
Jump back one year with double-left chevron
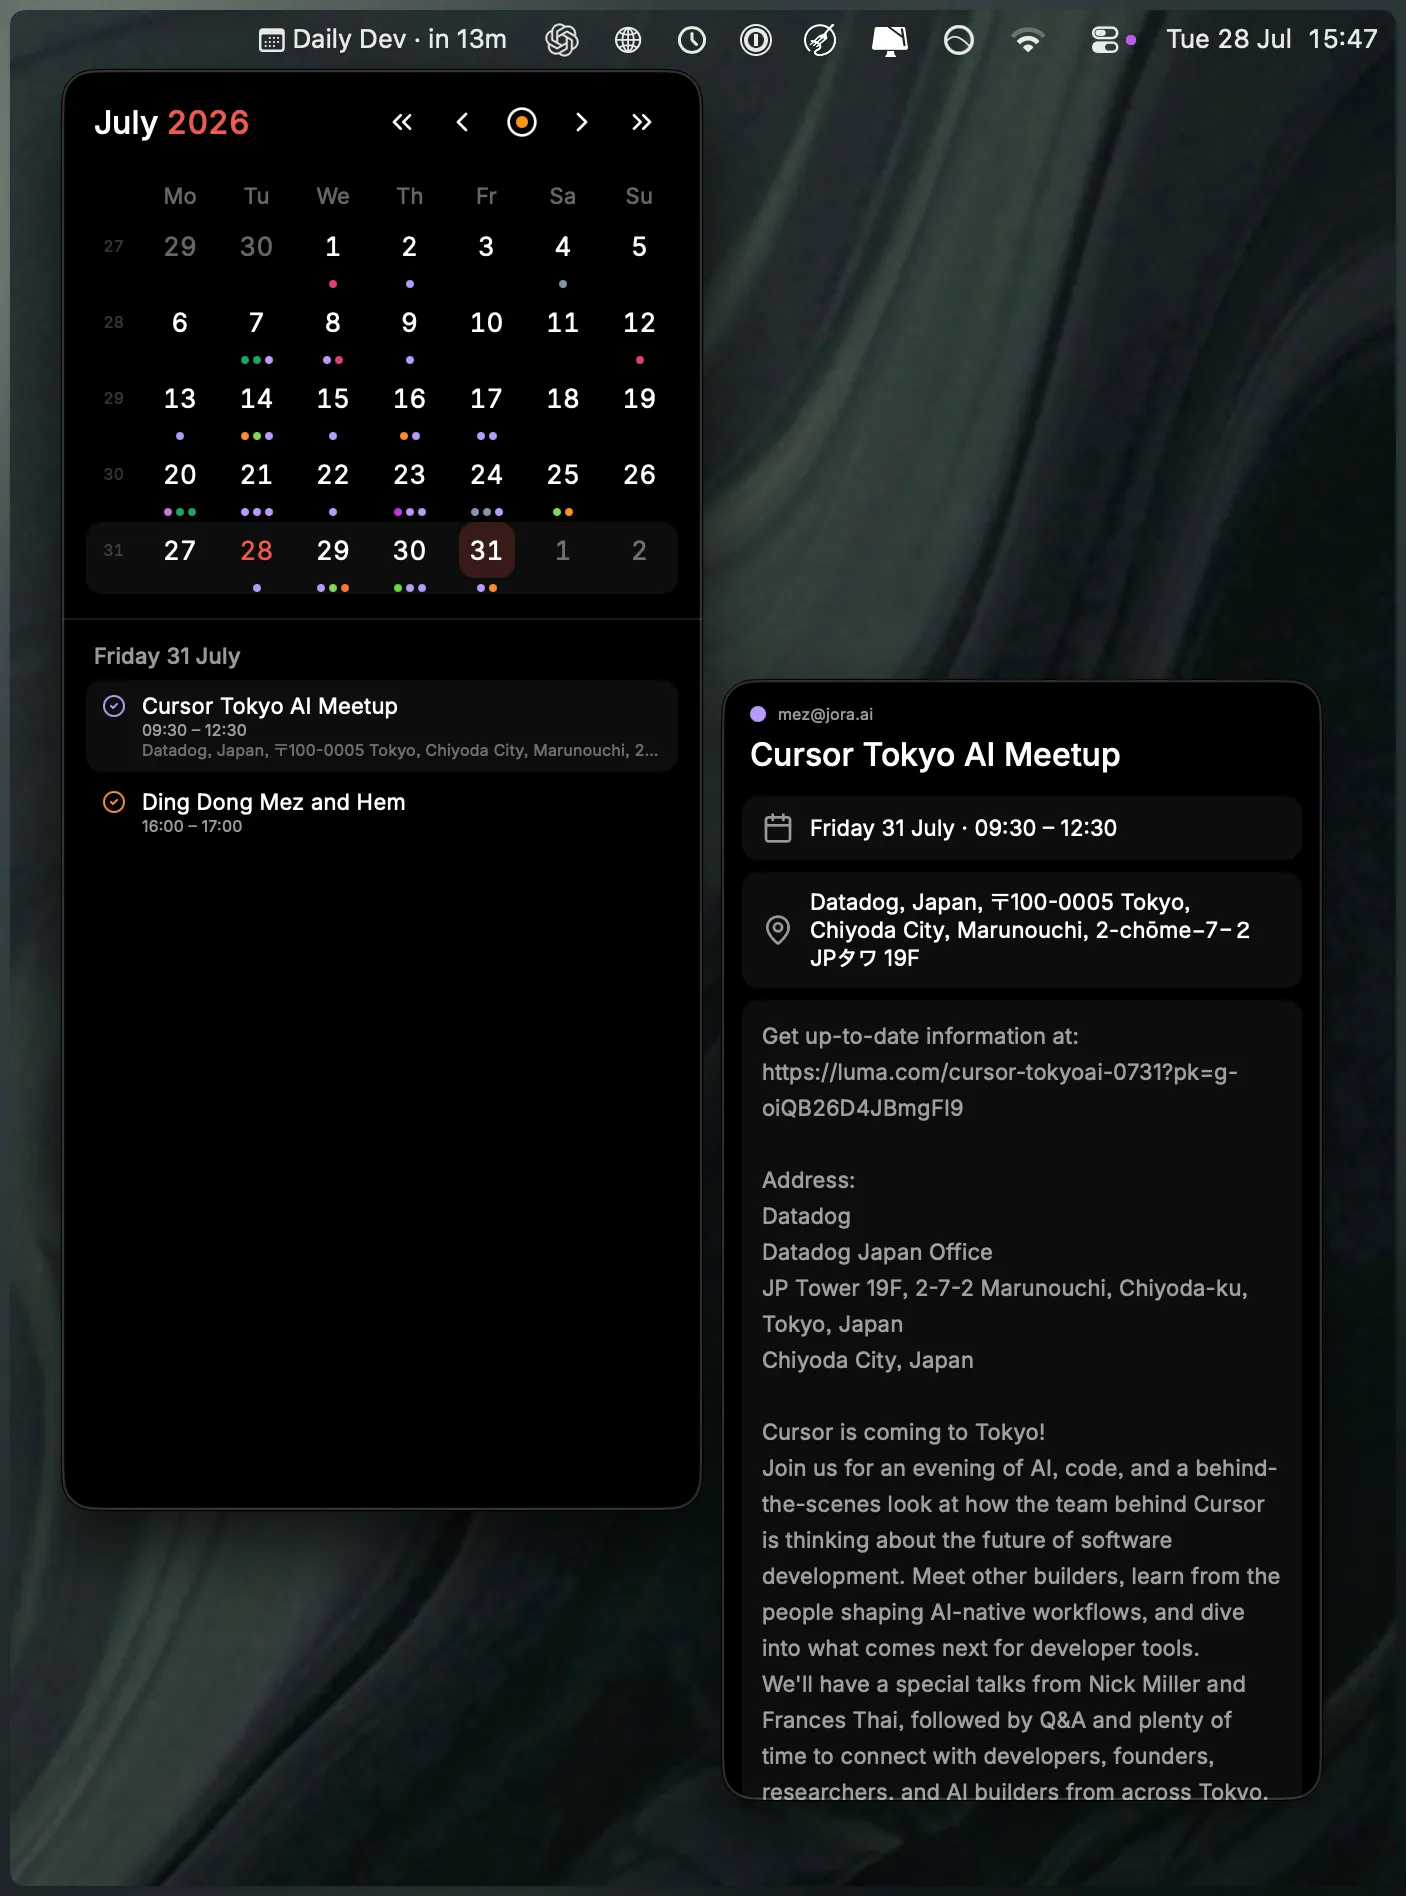(402, 122)
